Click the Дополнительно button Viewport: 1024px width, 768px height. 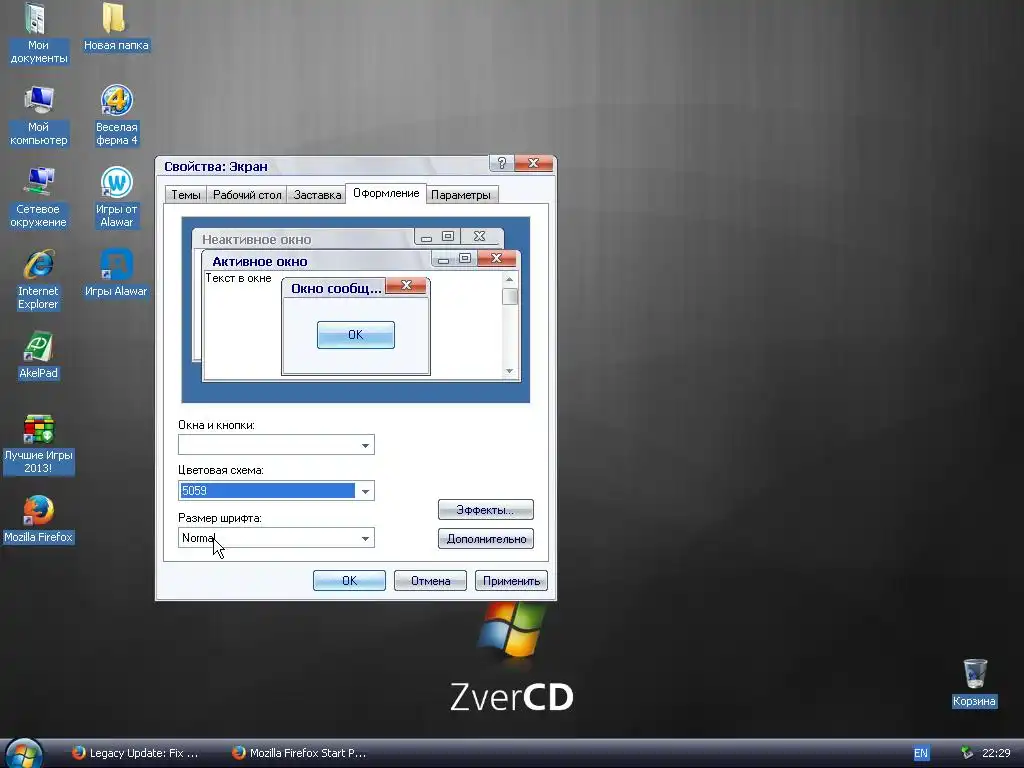click(x=485, y=539)
